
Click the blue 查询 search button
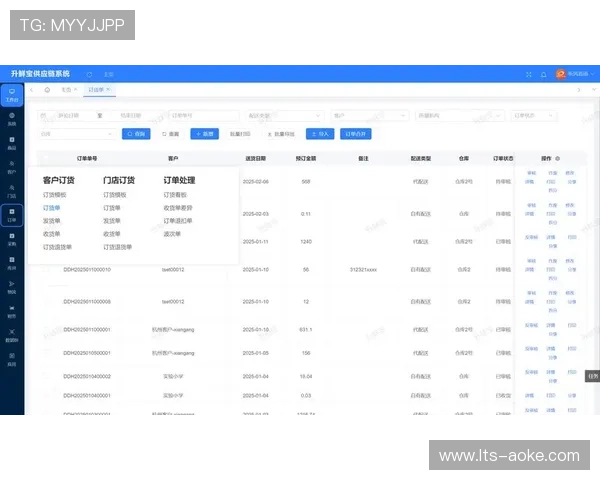[136, 133]
